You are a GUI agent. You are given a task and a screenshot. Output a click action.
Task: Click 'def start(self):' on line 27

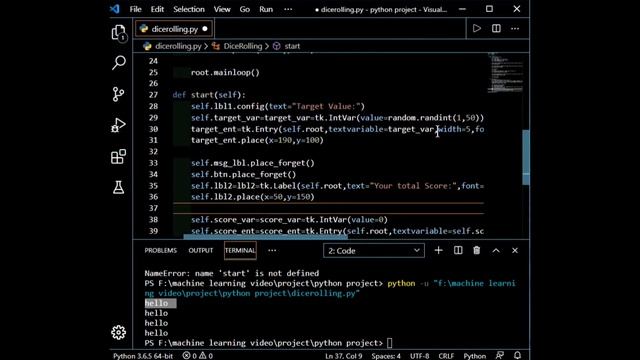[x=209, y=95]
